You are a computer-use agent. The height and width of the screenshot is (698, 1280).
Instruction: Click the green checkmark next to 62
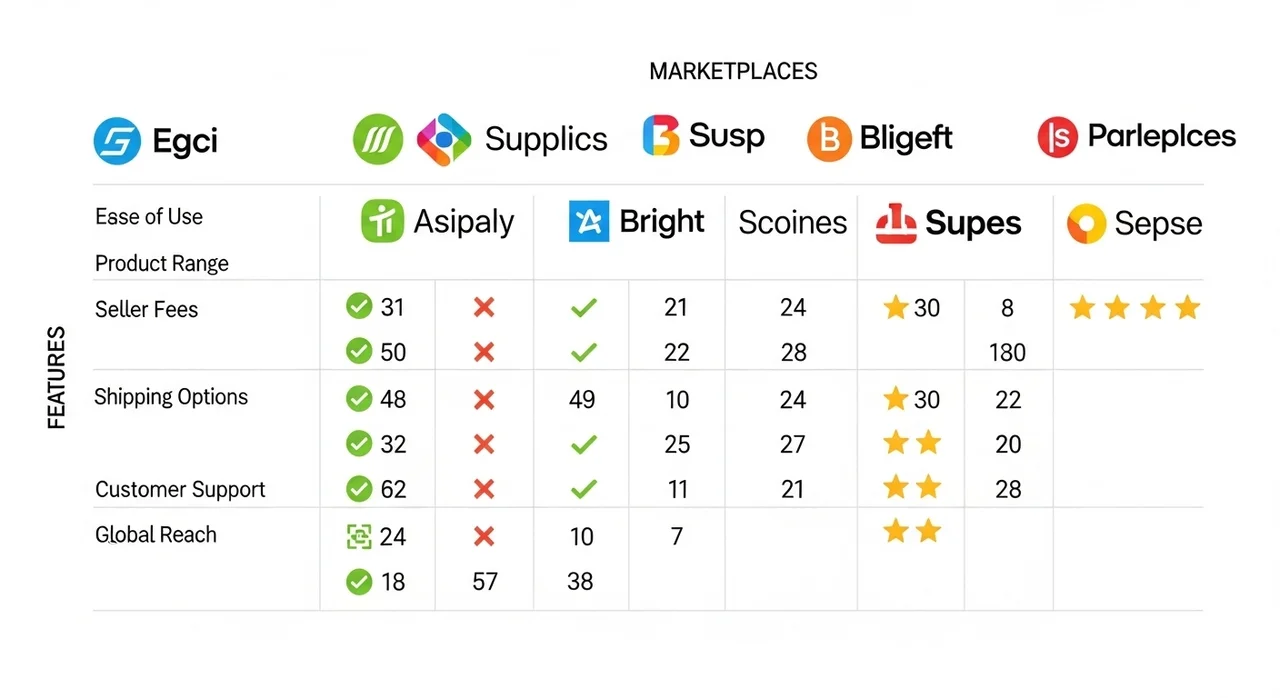click(x=358, y=489)
